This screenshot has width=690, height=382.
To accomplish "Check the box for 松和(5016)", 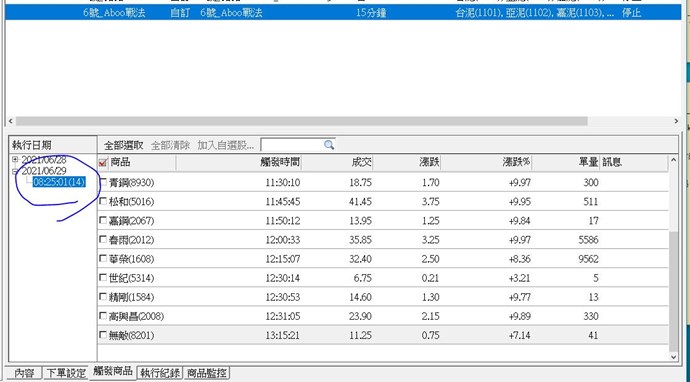I will [103, 201].
